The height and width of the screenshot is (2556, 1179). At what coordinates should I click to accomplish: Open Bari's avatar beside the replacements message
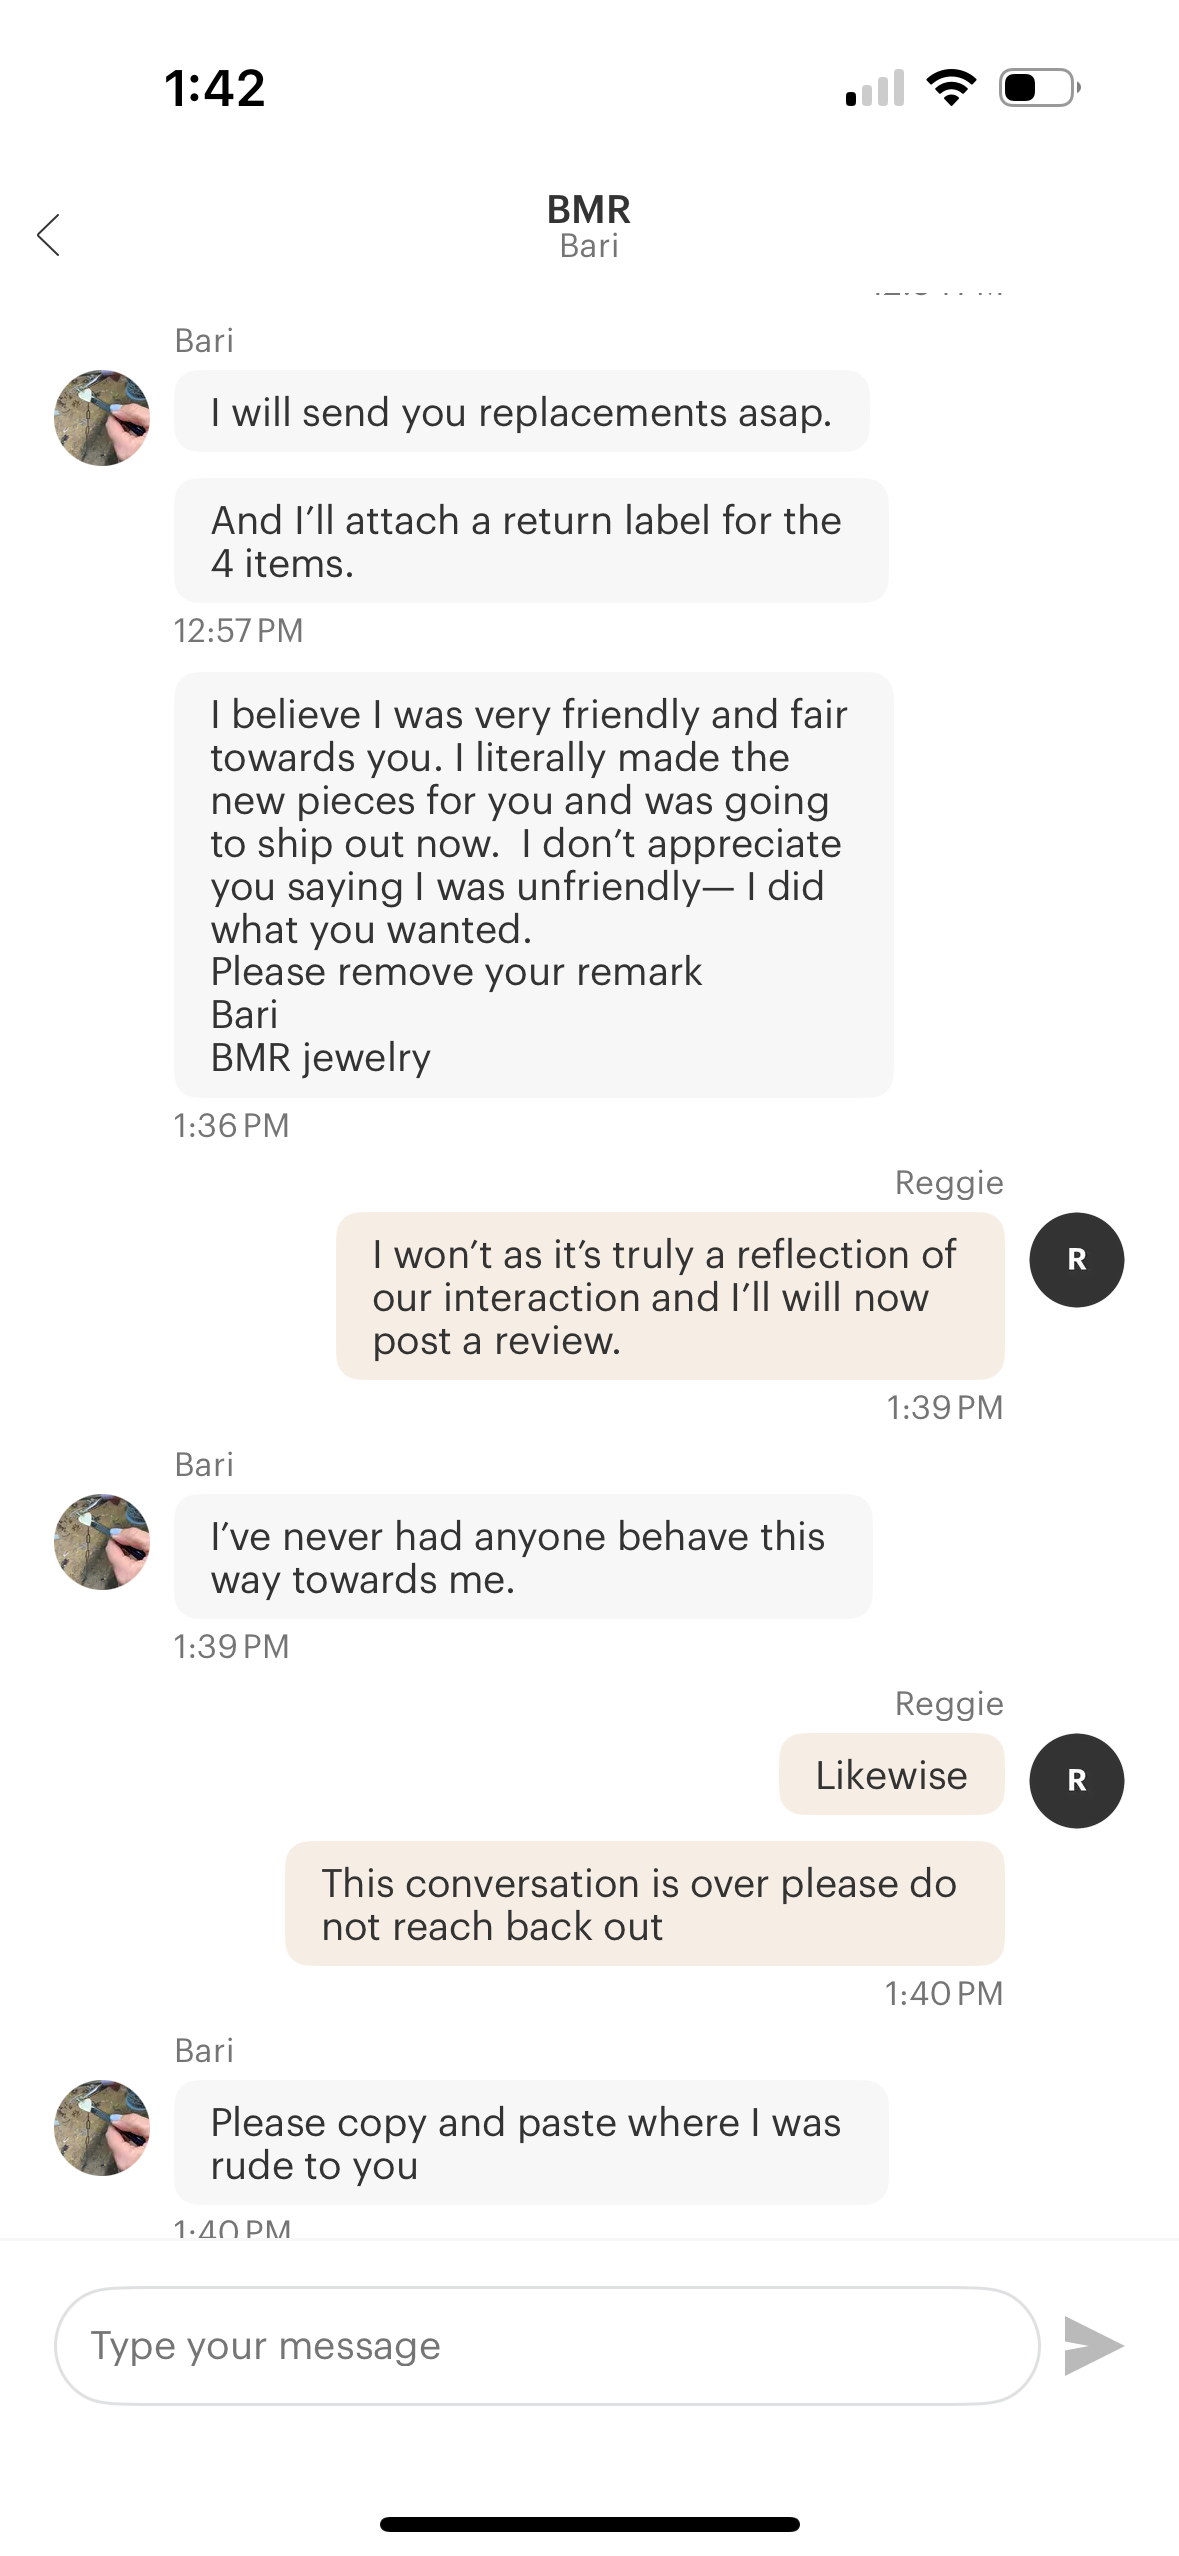point(102,417)
